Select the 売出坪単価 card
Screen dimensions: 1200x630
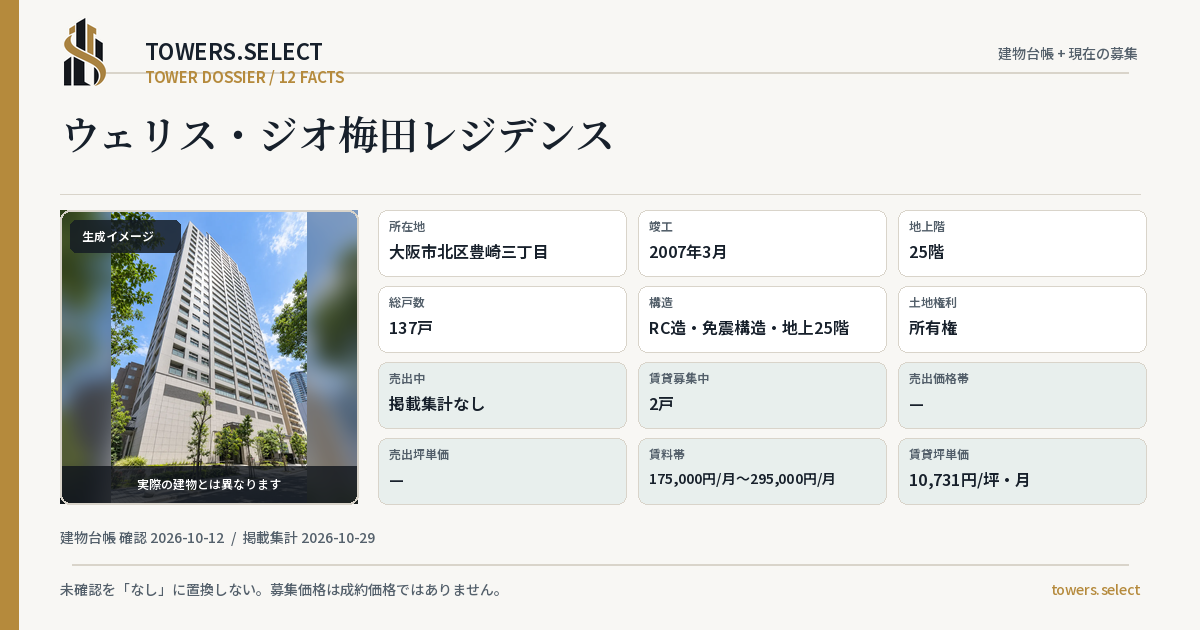502,471
